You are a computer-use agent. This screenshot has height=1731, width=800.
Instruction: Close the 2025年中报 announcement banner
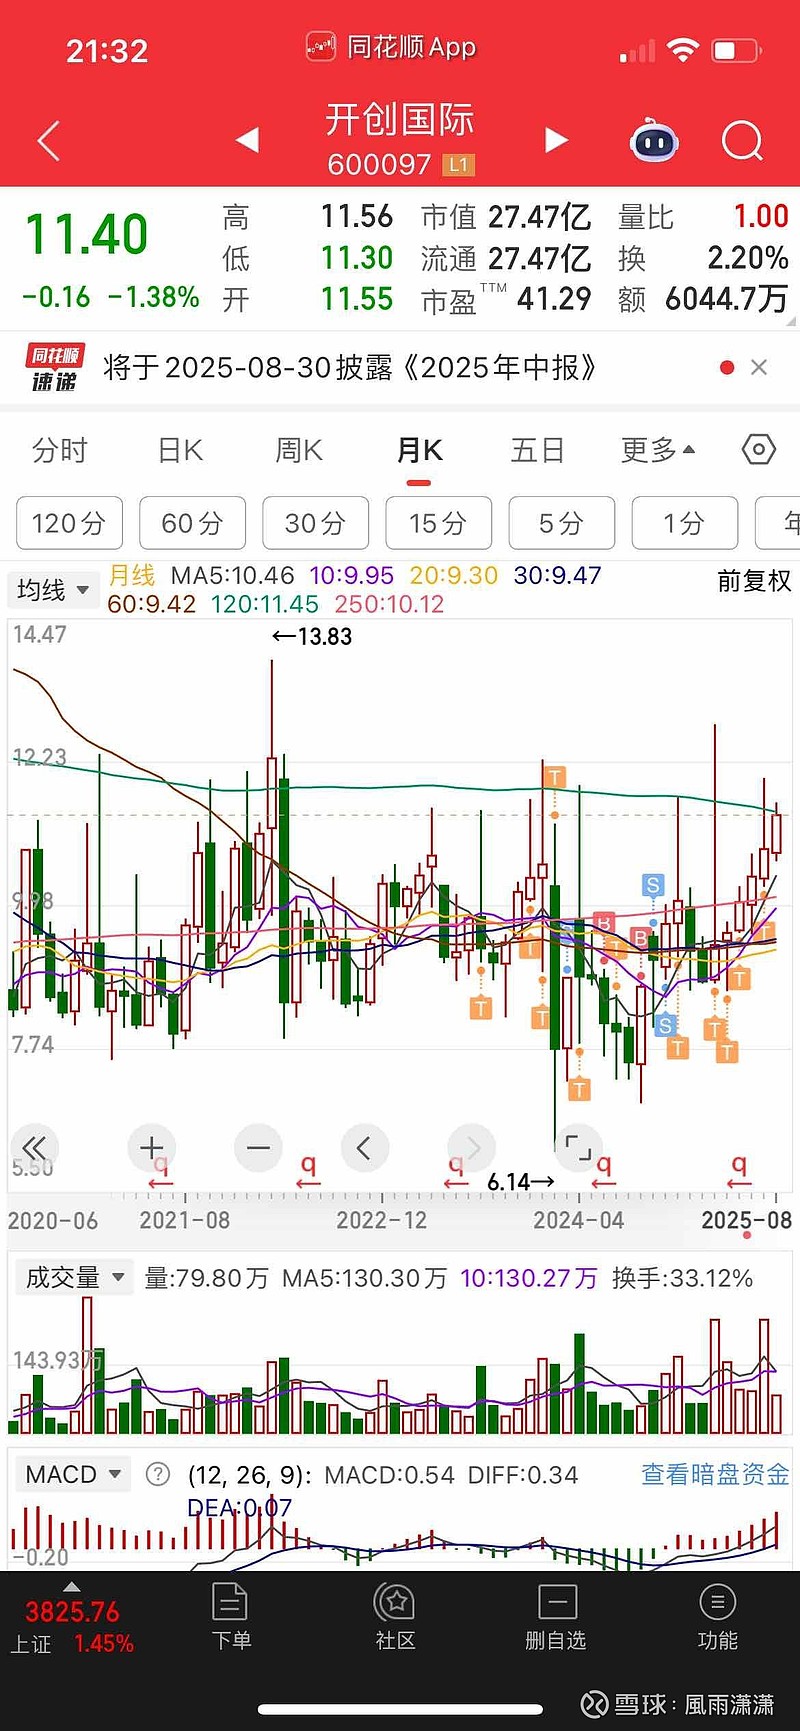pyautogui.click(x=759, y=367)
